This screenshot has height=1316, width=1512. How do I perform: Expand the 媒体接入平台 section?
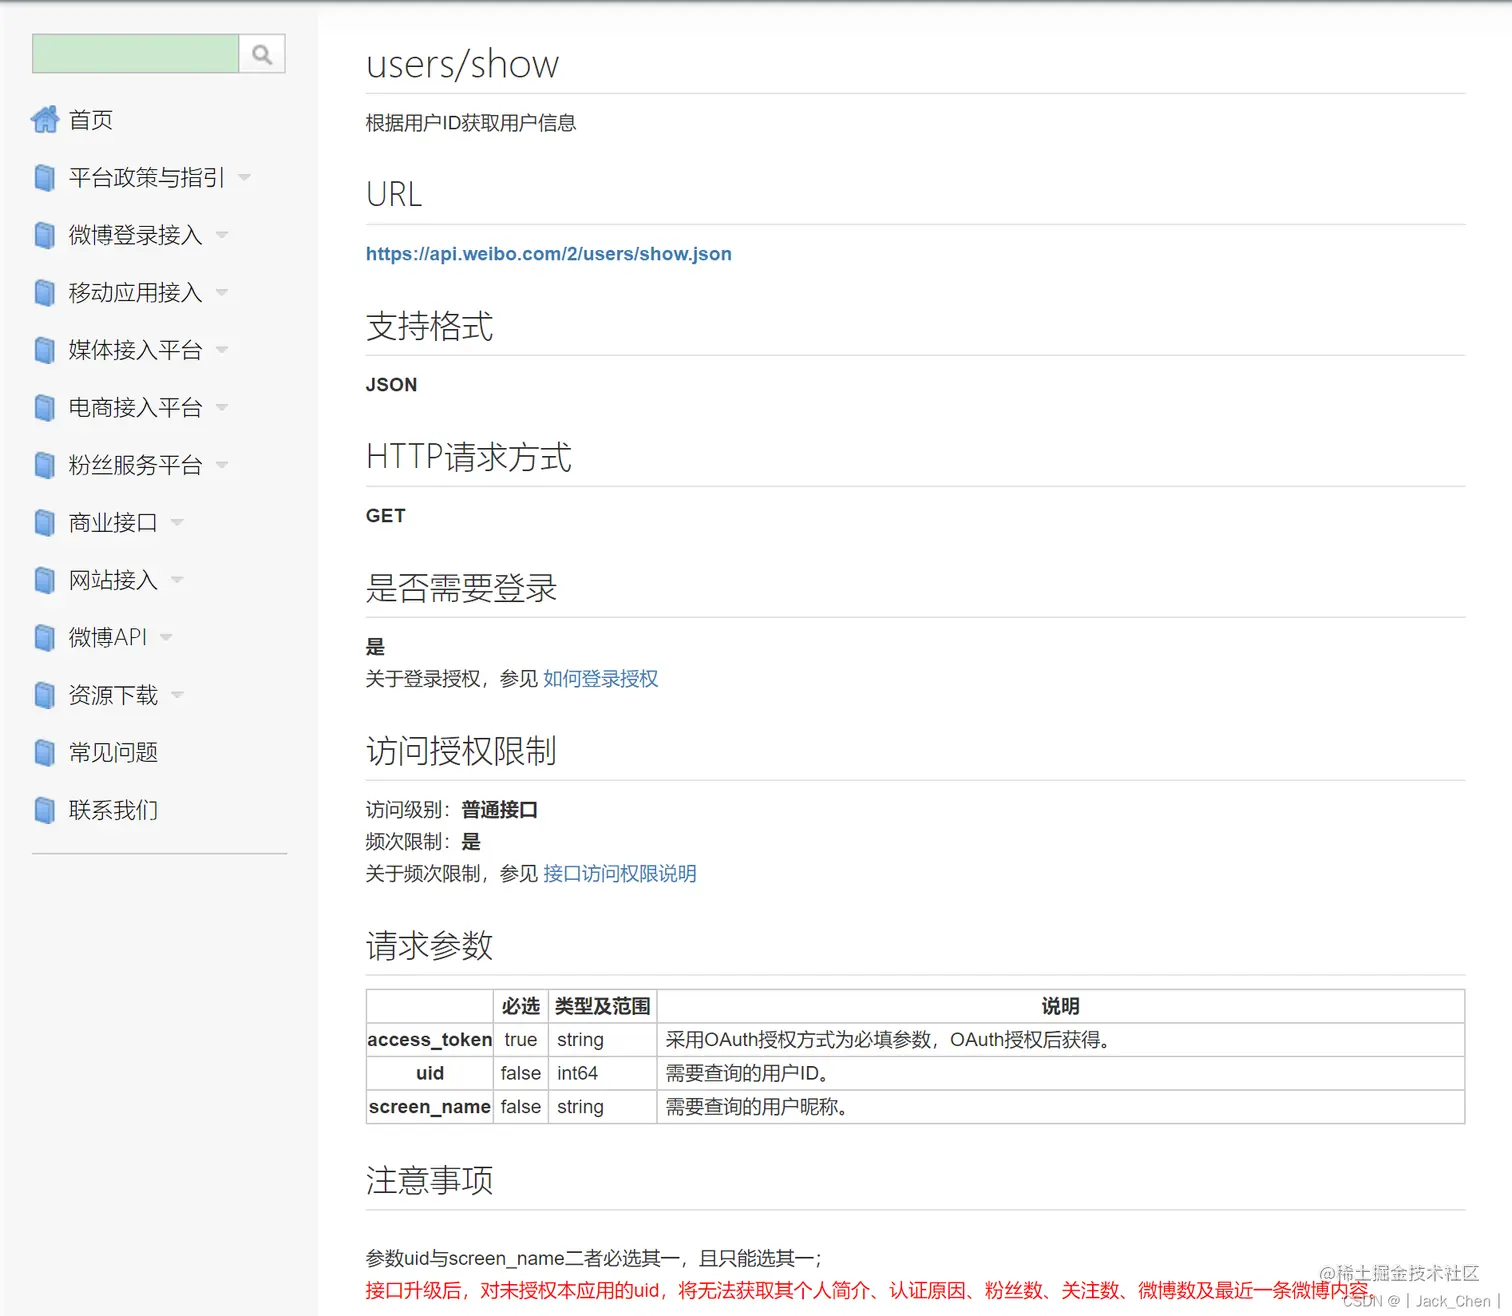[x=221, y=350]
